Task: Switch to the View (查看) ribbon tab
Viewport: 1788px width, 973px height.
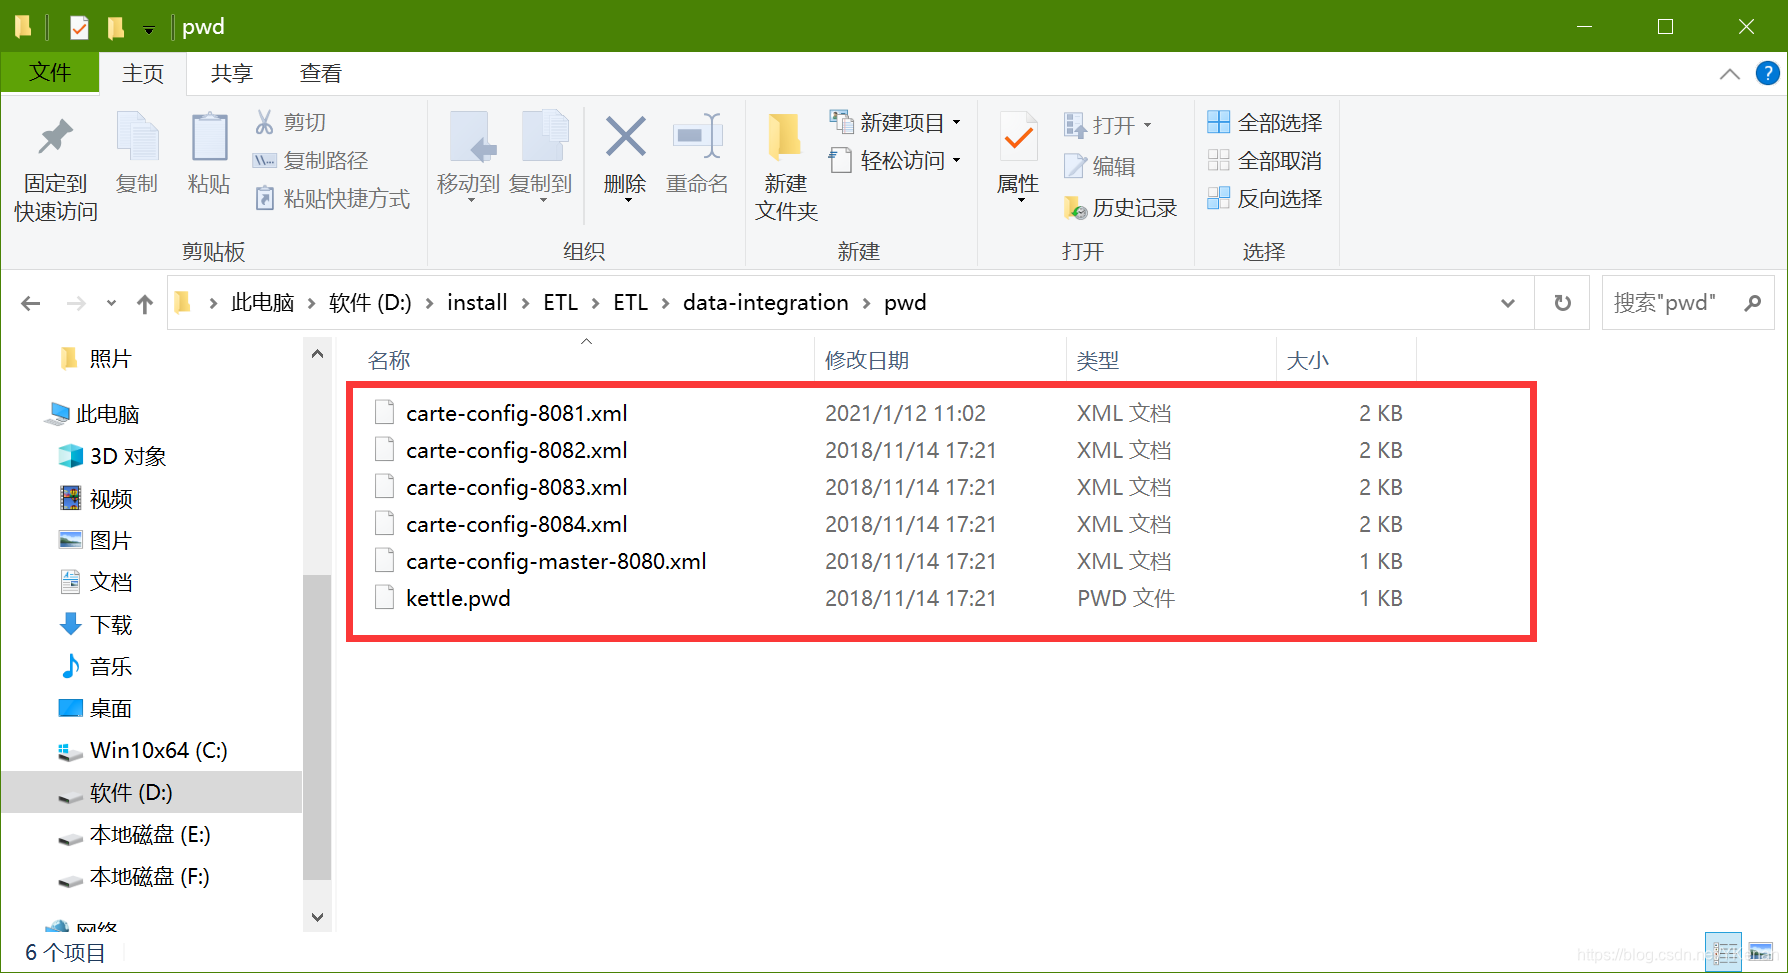Action: click(x=321, y=74)
